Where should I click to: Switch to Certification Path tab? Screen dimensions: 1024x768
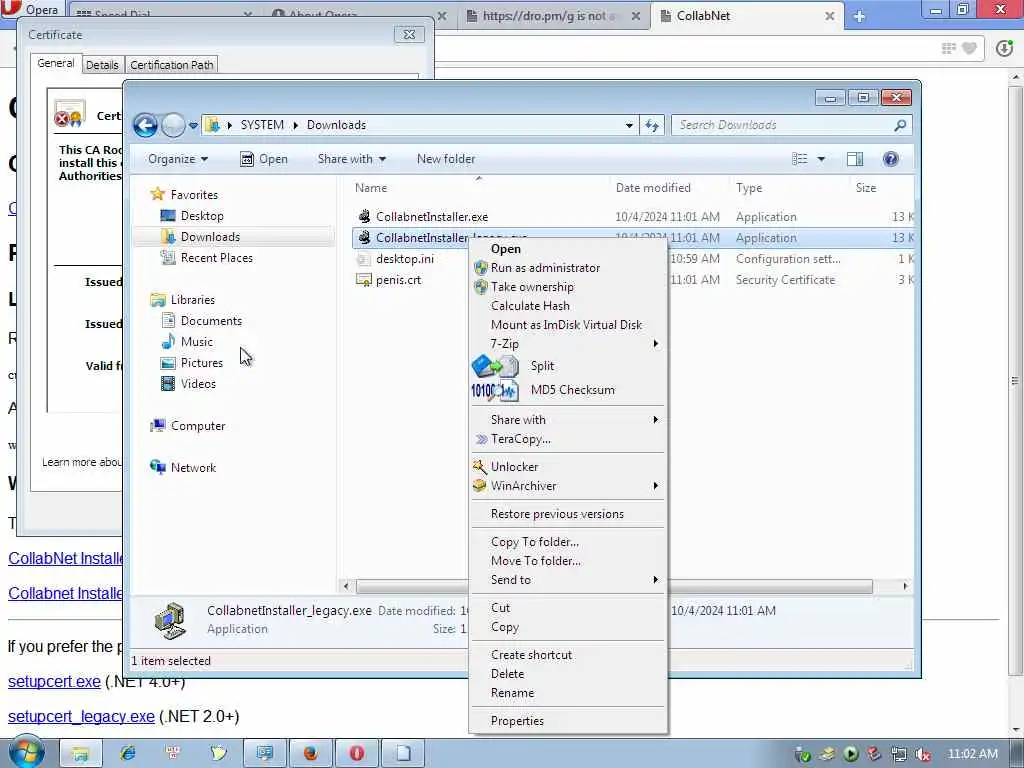[172, 65]
